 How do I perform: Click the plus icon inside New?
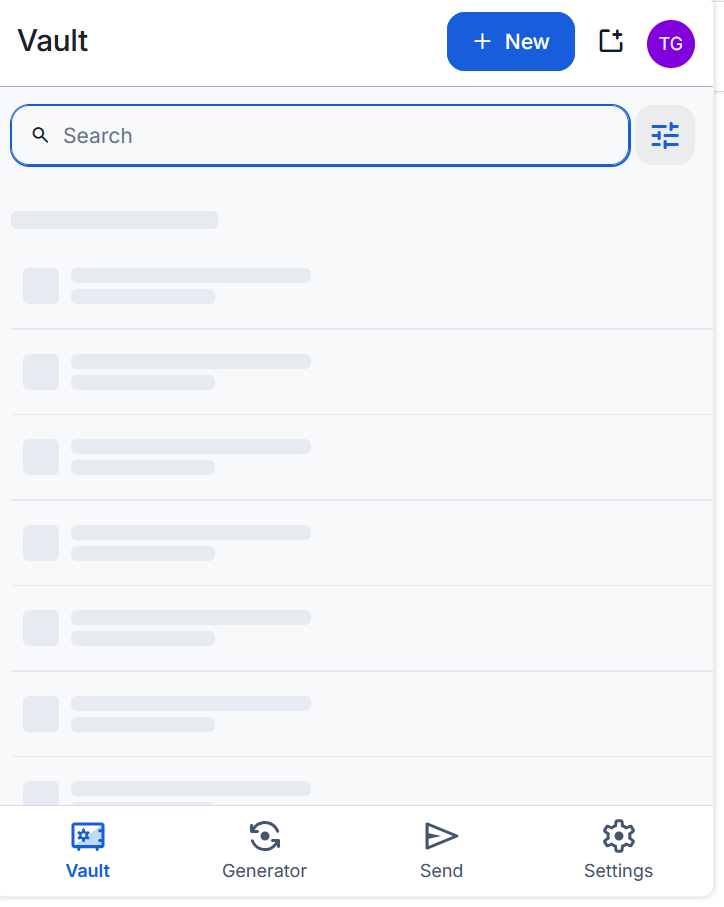point(482,42)
